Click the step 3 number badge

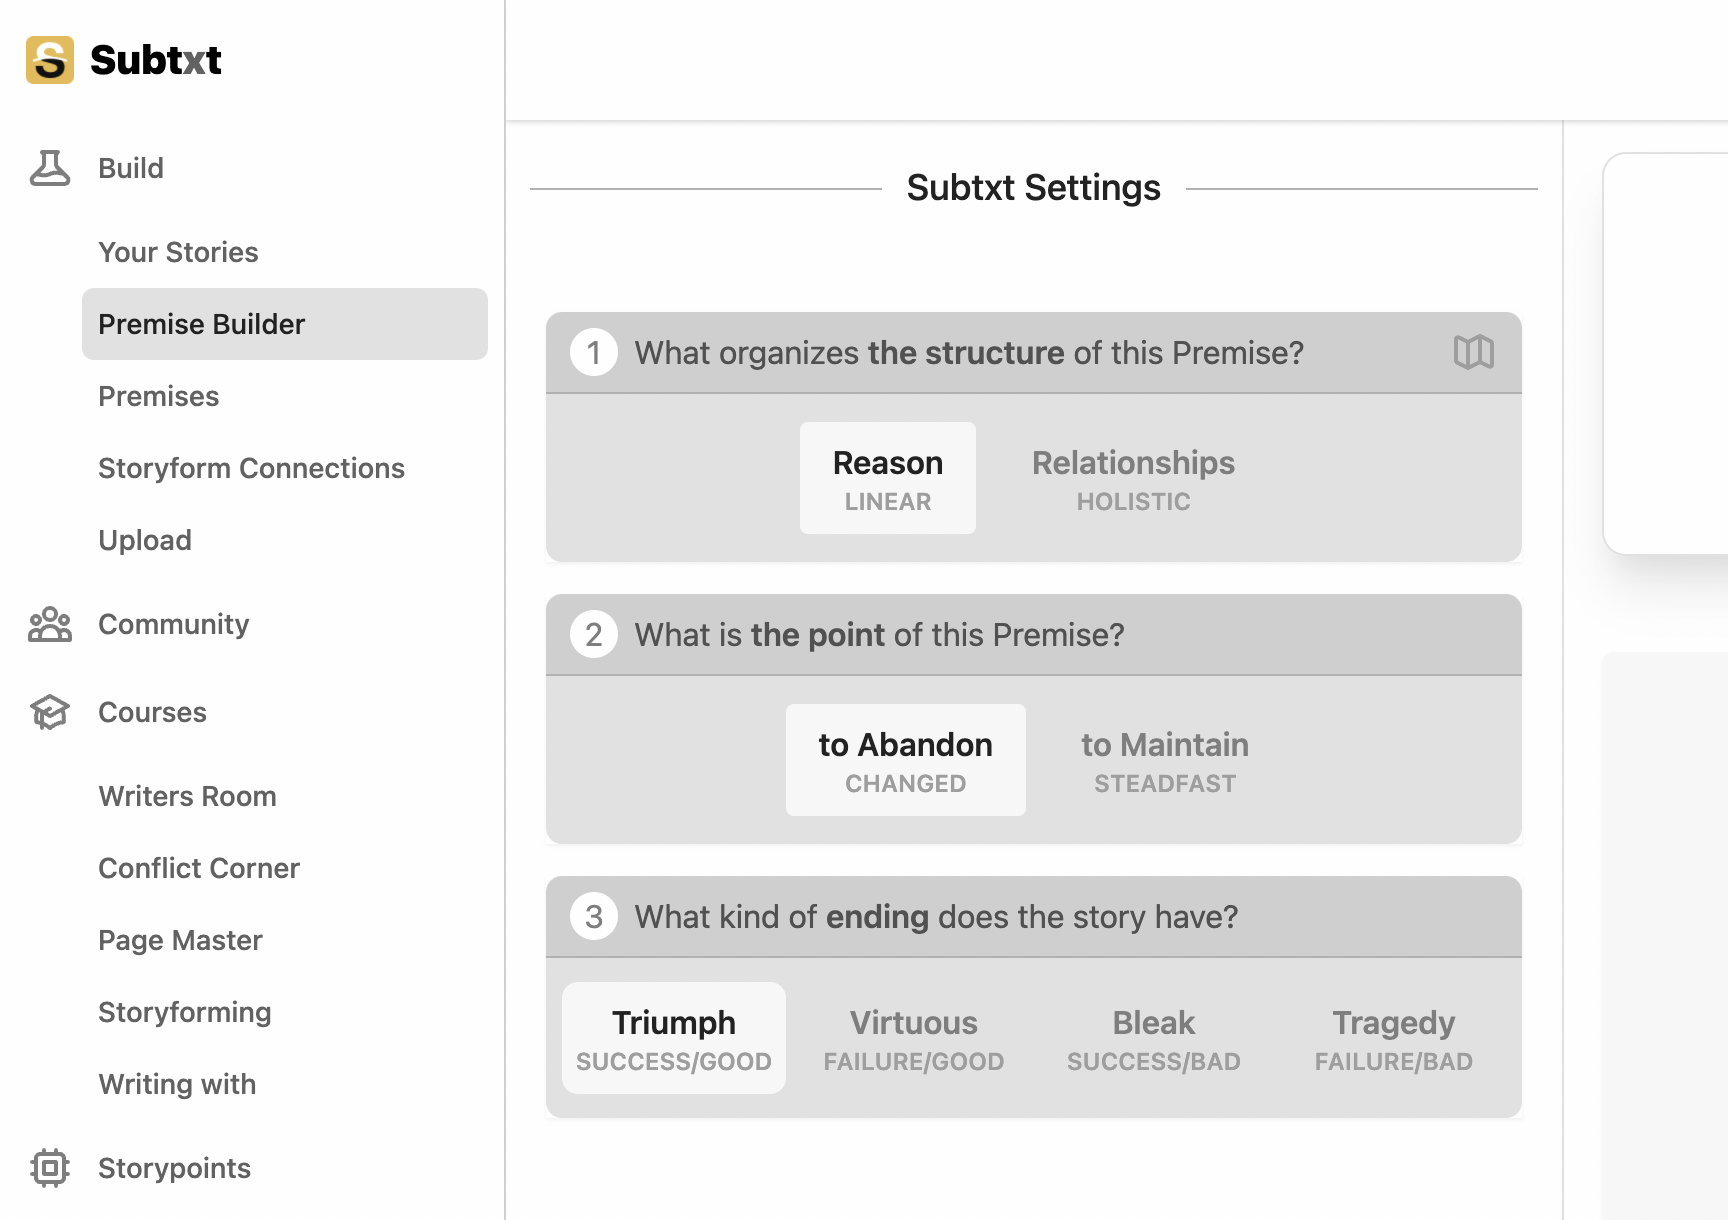coord(594,917)
